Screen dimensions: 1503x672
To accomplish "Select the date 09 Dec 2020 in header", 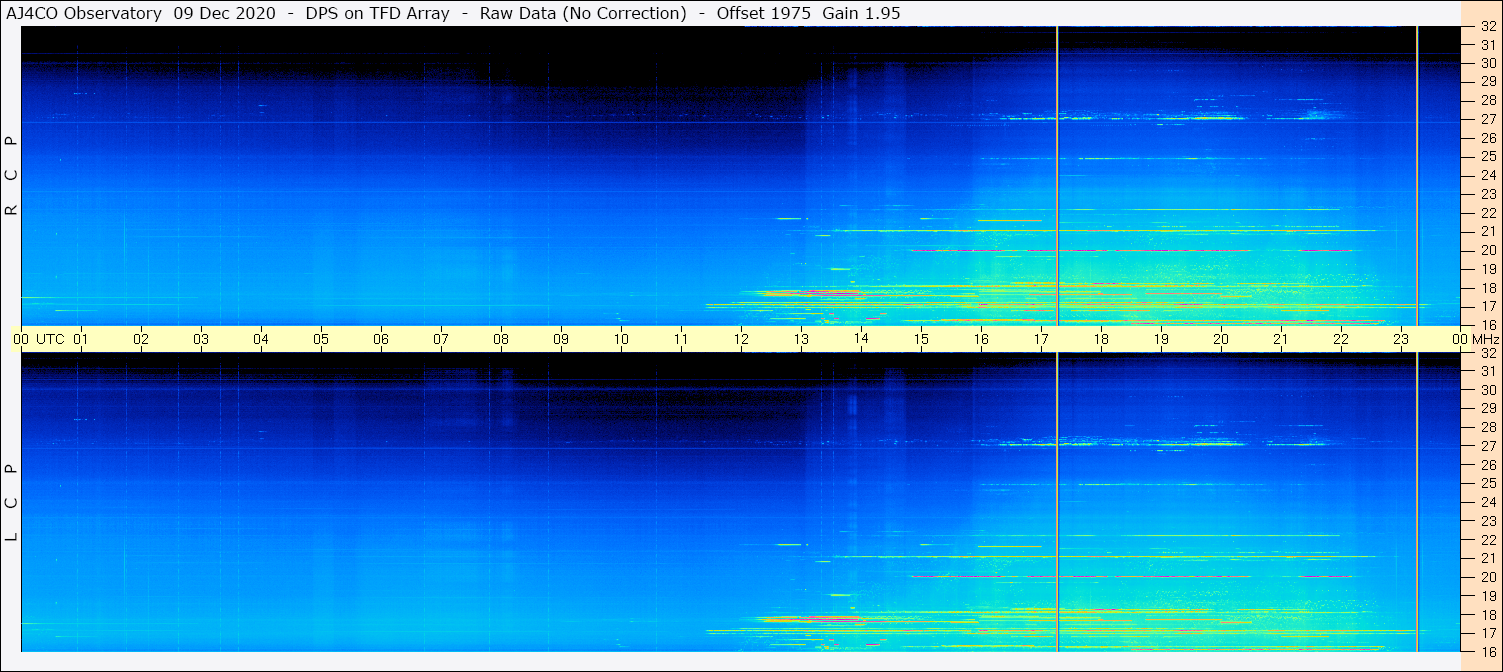I will click(225, 13).
